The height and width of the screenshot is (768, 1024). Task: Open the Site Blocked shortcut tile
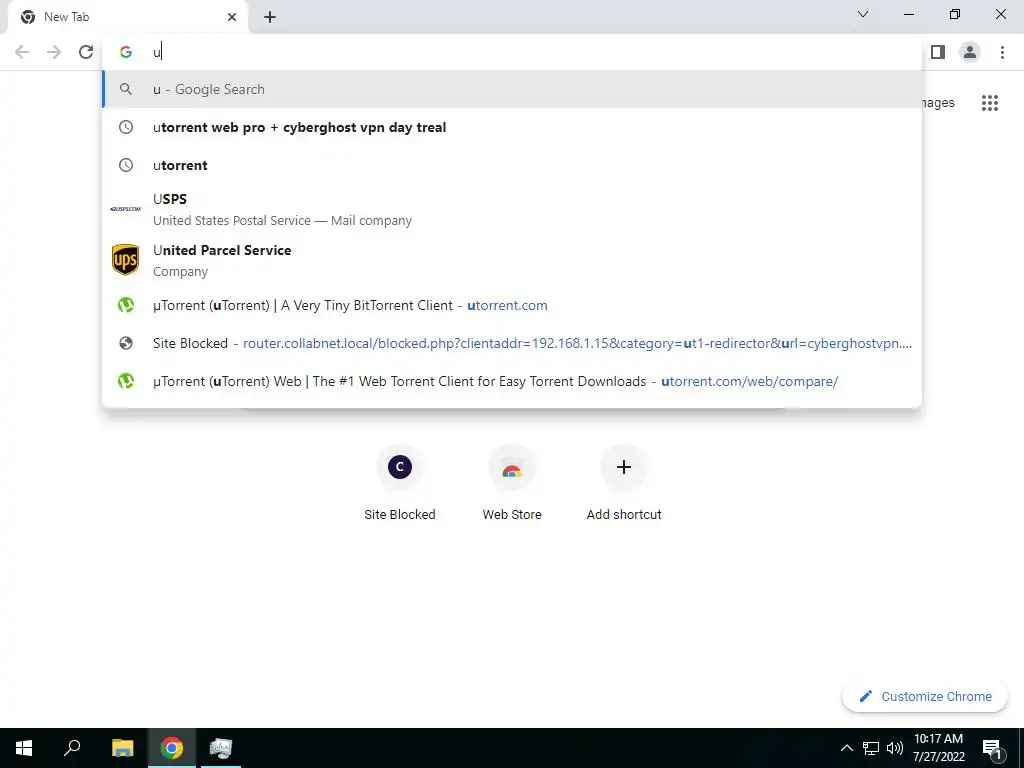pyautogui.click(x=400, y=483)
